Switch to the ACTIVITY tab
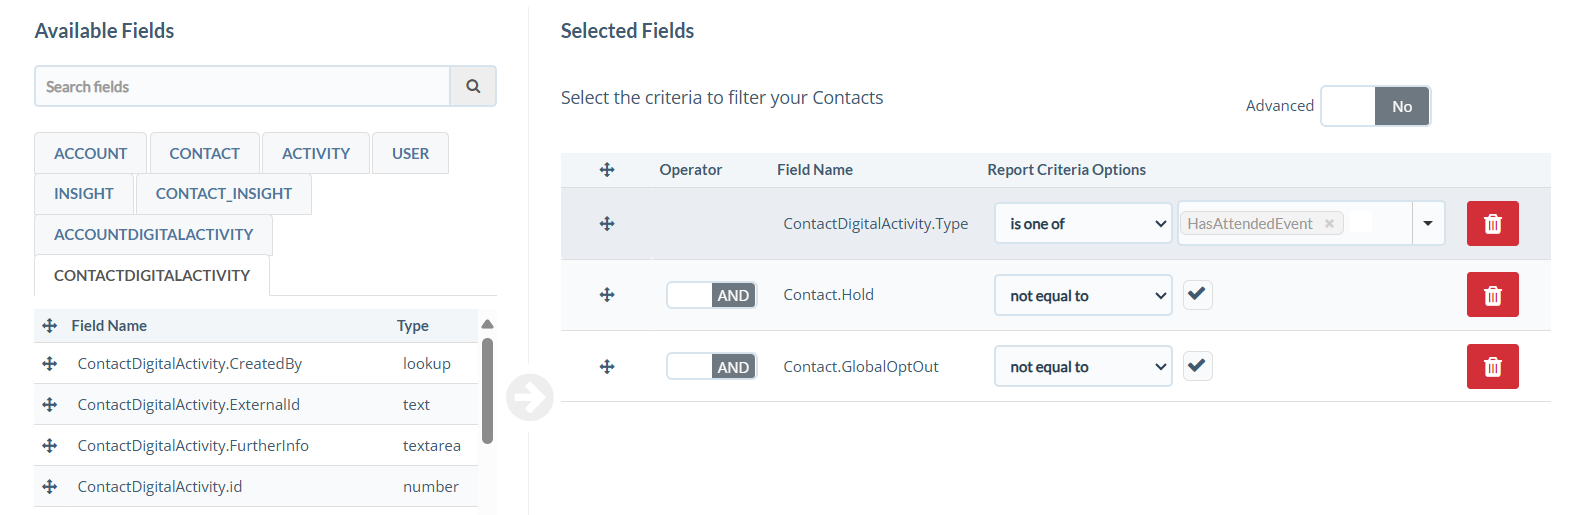The image size is (1587, 515). pyautogui.click(x=316, y=154)
